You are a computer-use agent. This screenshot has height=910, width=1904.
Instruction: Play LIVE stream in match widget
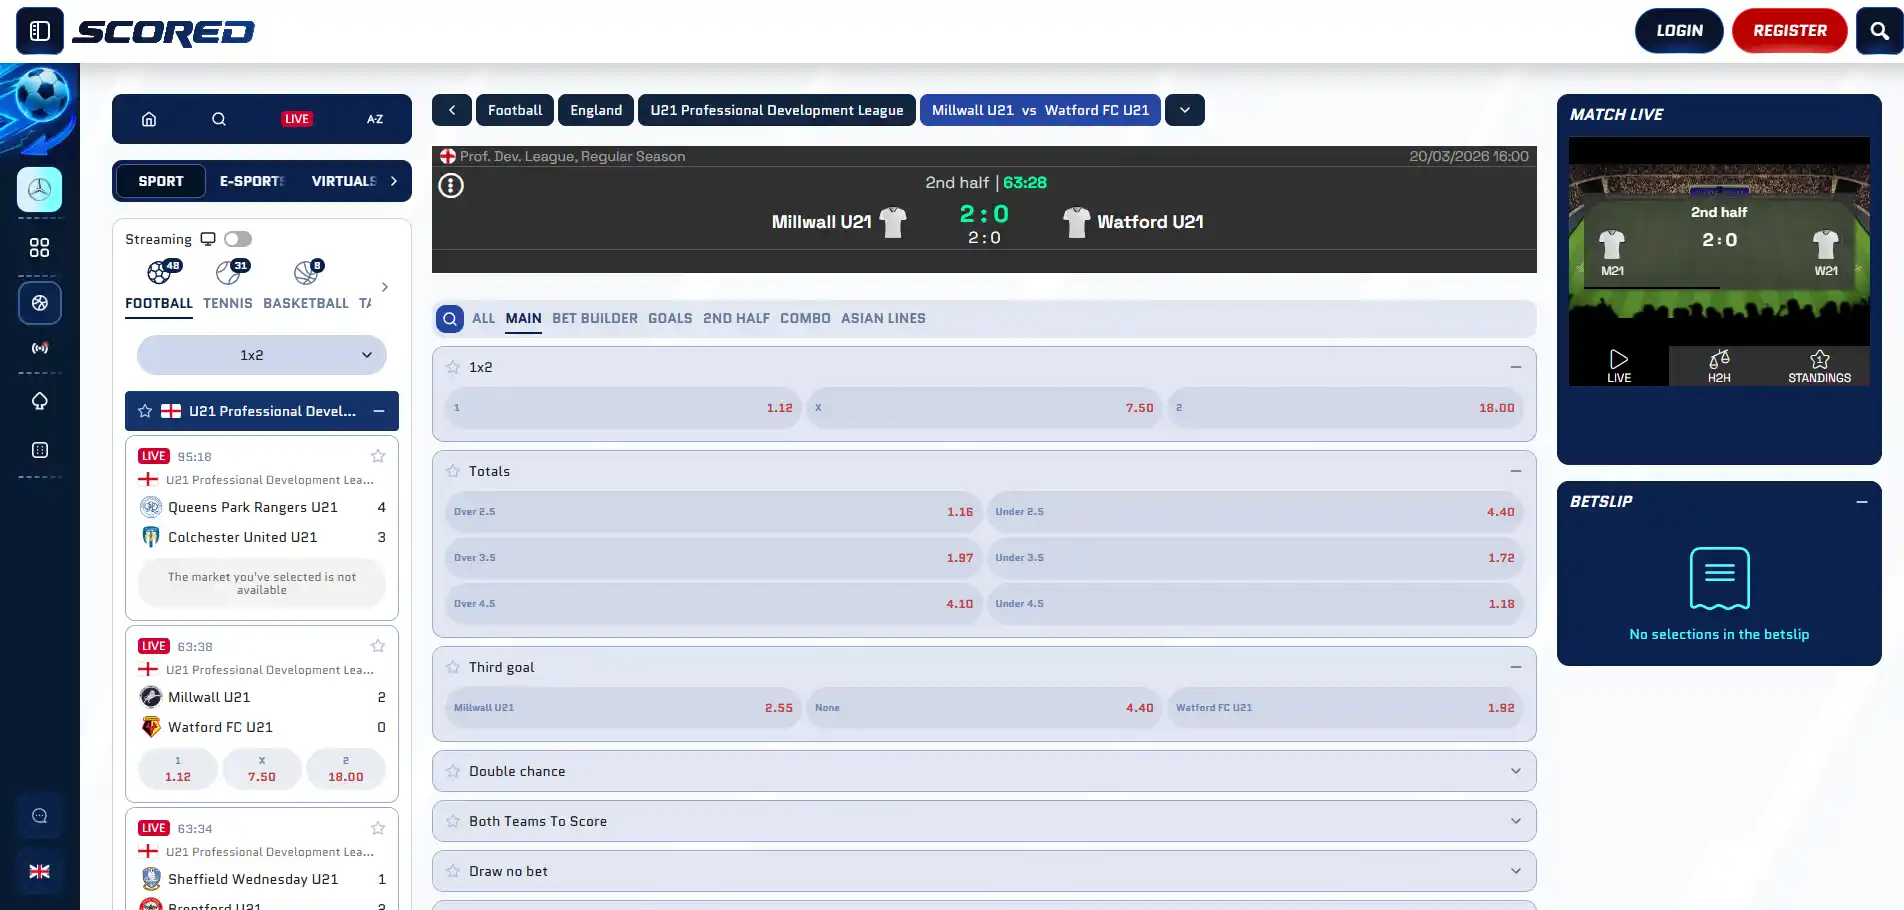point(1619,366)
